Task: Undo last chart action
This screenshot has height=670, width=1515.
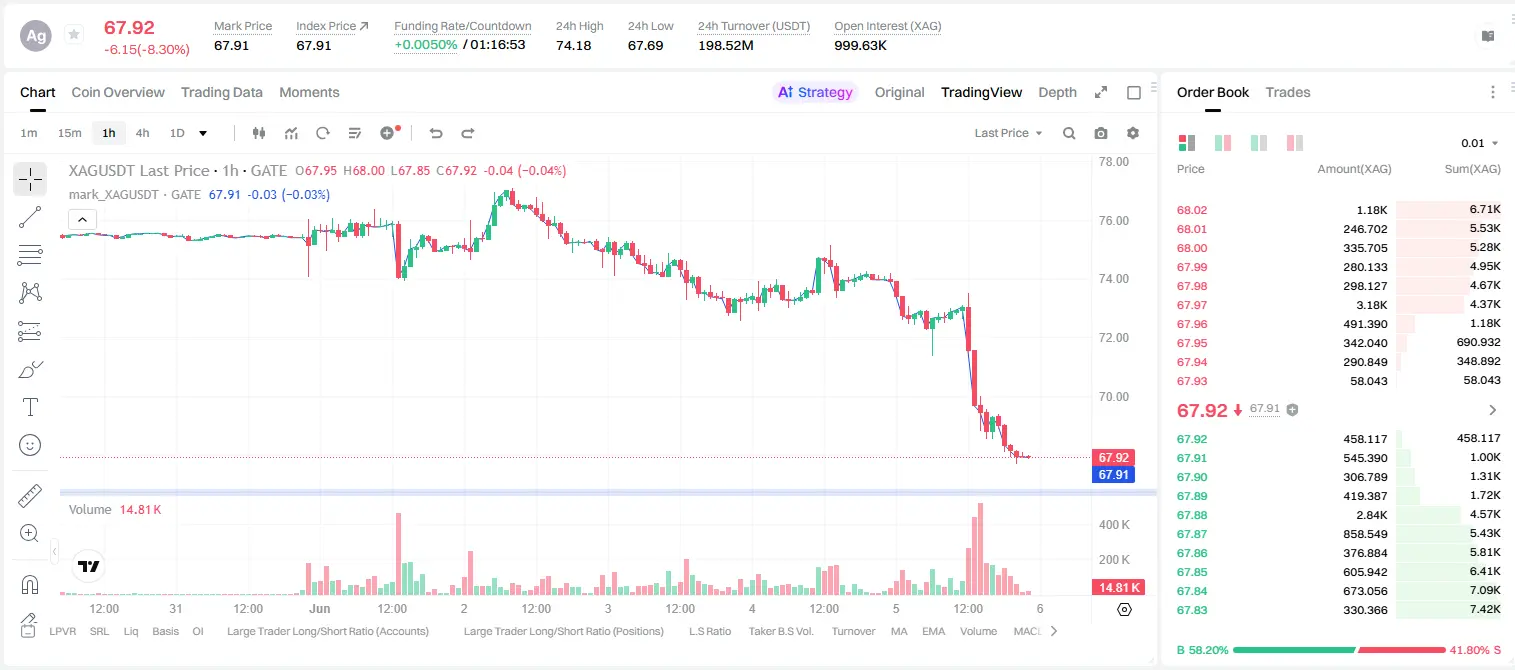Action: pos(435,133)
